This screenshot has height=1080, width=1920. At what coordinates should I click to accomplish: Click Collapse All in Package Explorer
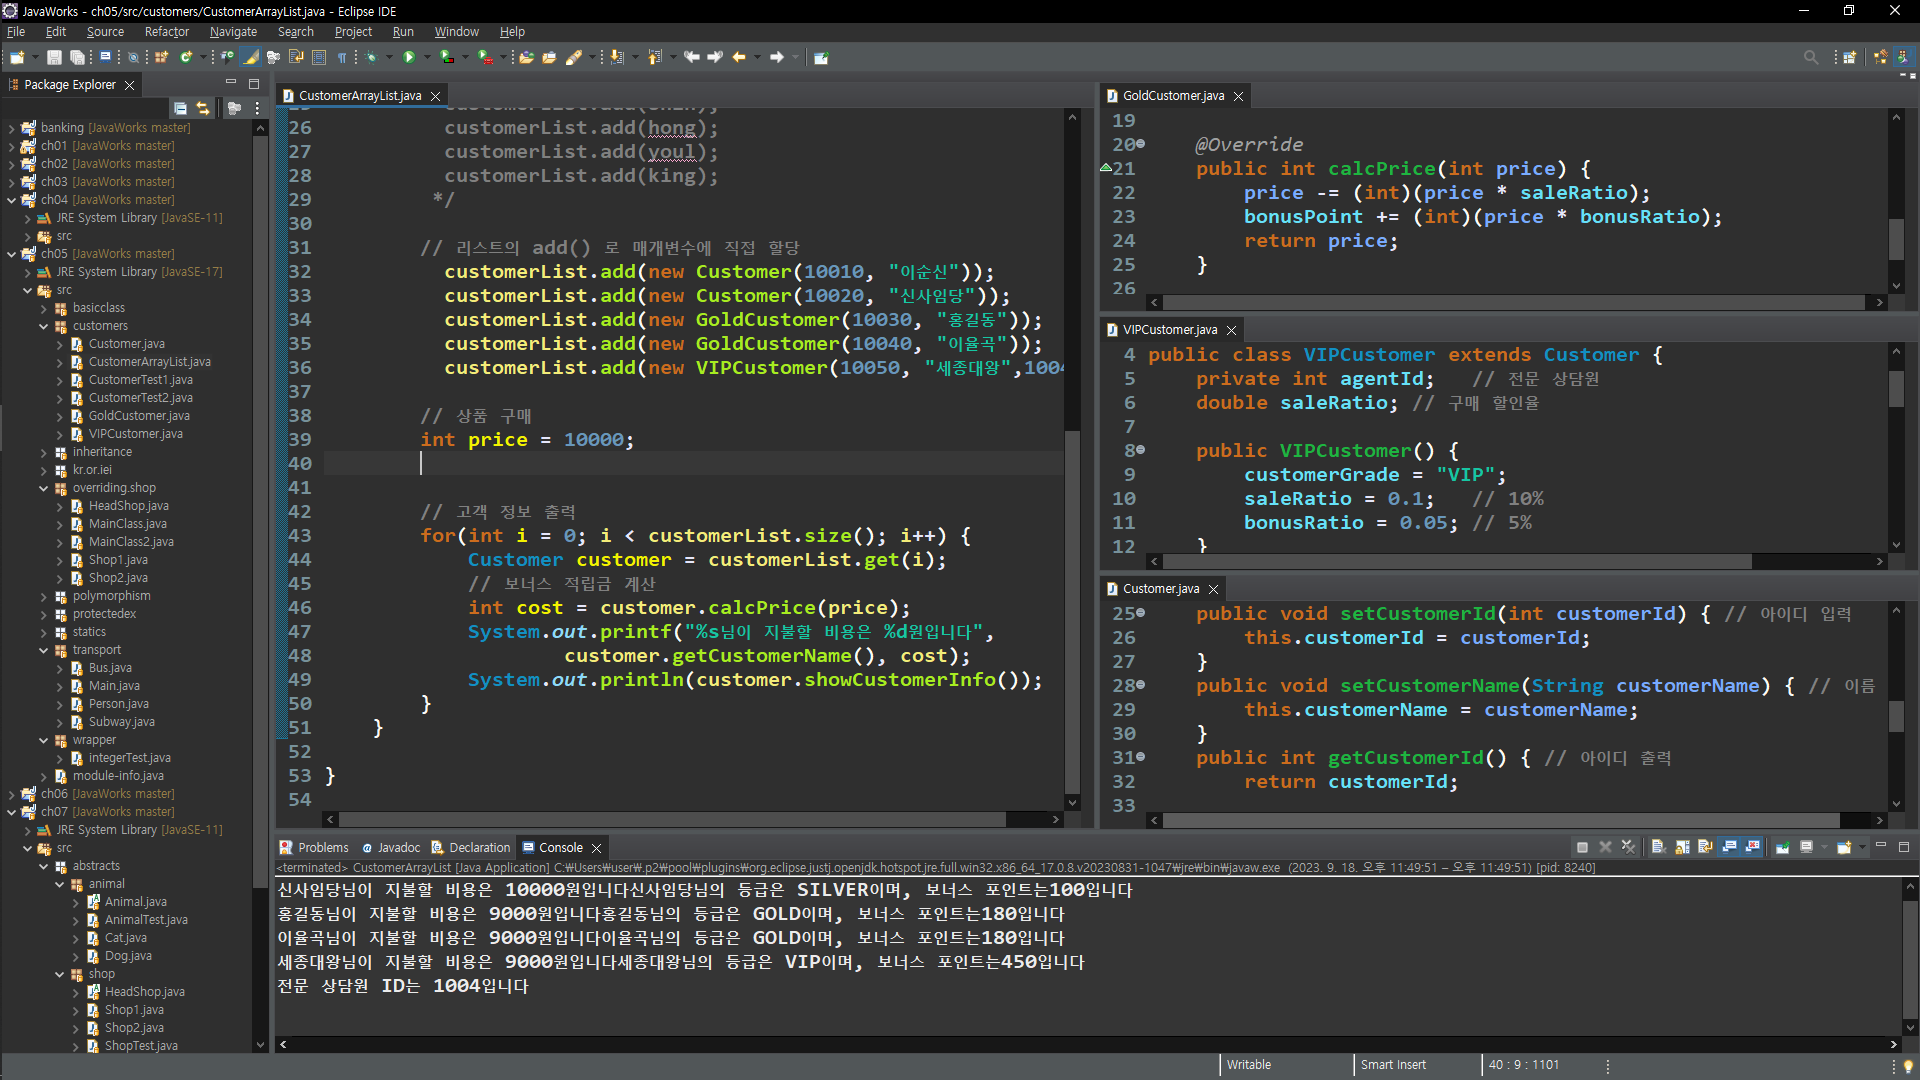tap(180, 108)
